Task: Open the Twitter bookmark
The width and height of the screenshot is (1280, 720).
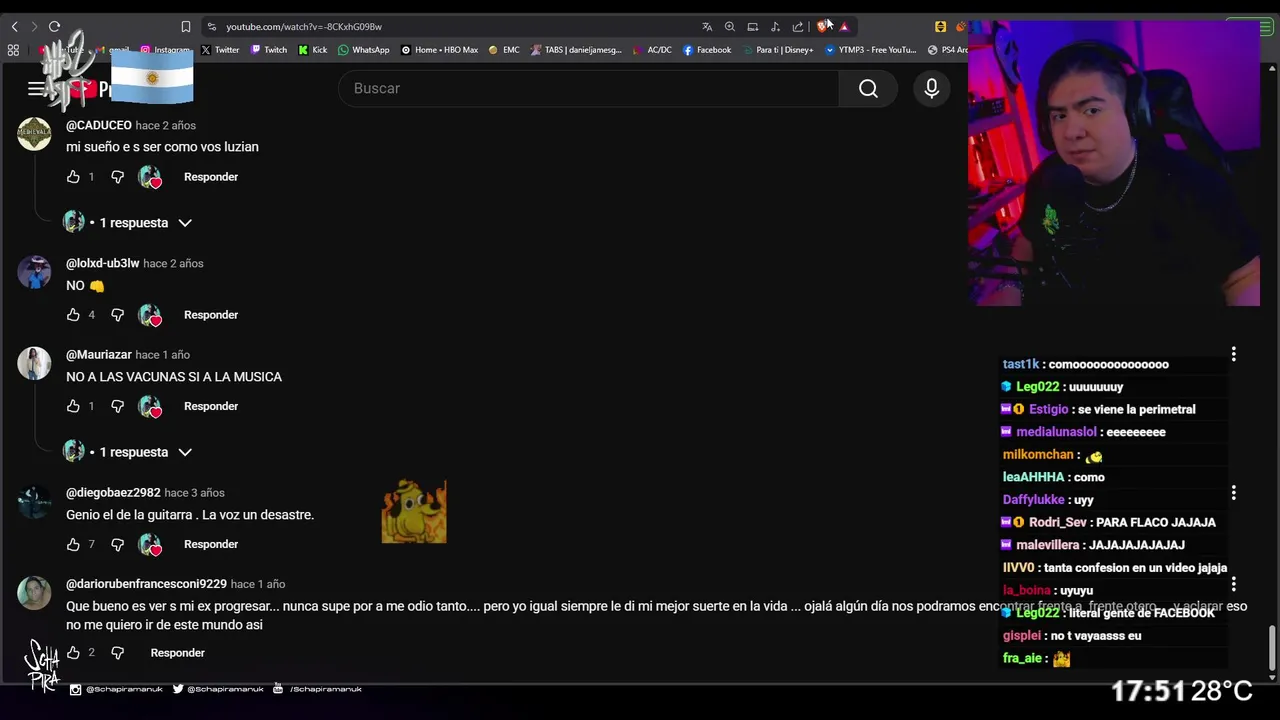Action: tap(220, 50)
